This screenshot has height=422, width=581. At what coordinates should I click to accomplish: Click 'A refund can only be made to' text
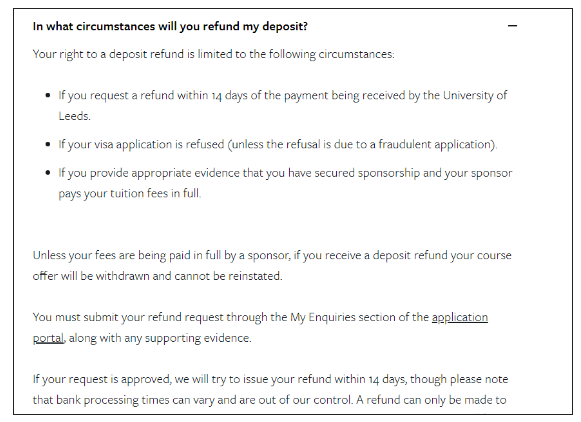pos(431,400)
